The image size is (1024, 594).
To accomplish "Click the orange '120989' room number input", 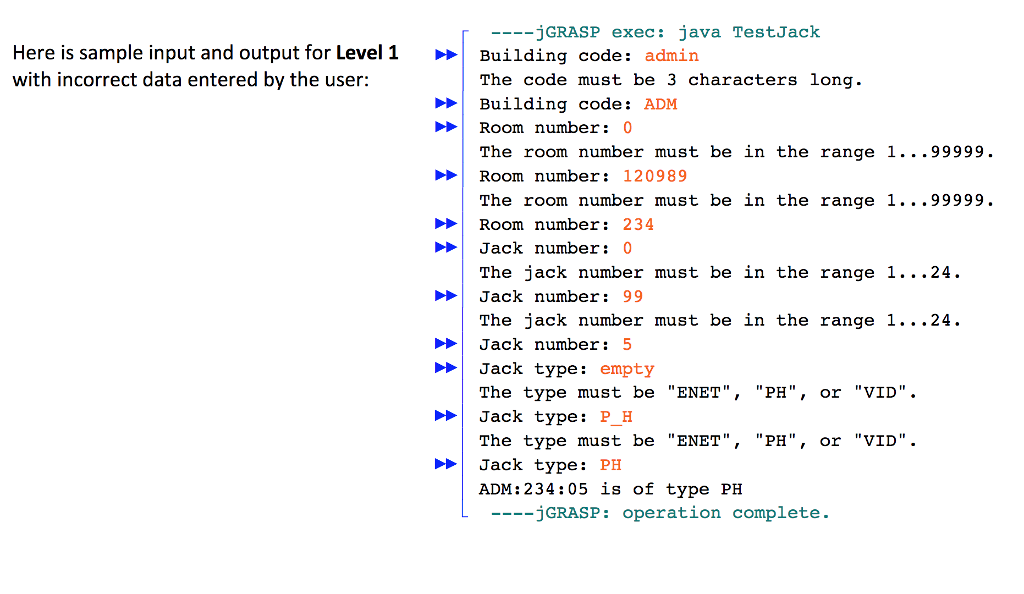I will click(654, 176).
